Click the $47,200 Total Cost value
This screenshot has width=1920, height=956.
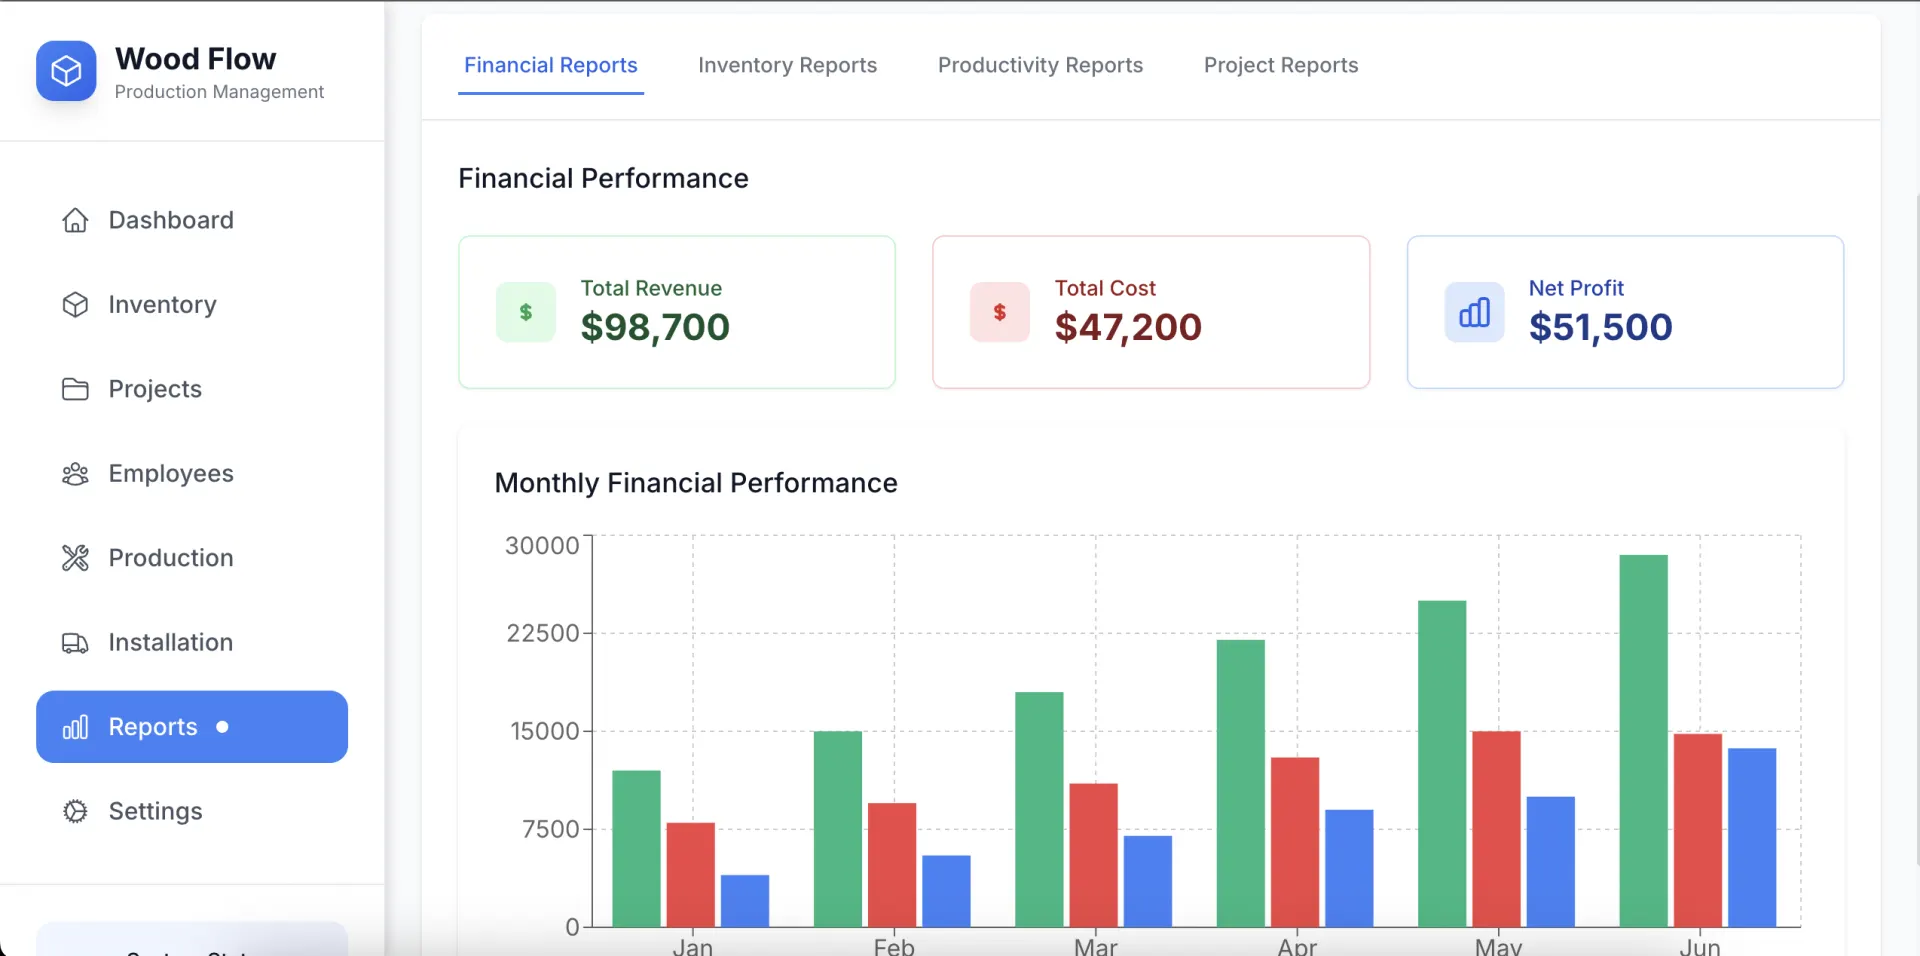coord(1128,328)
